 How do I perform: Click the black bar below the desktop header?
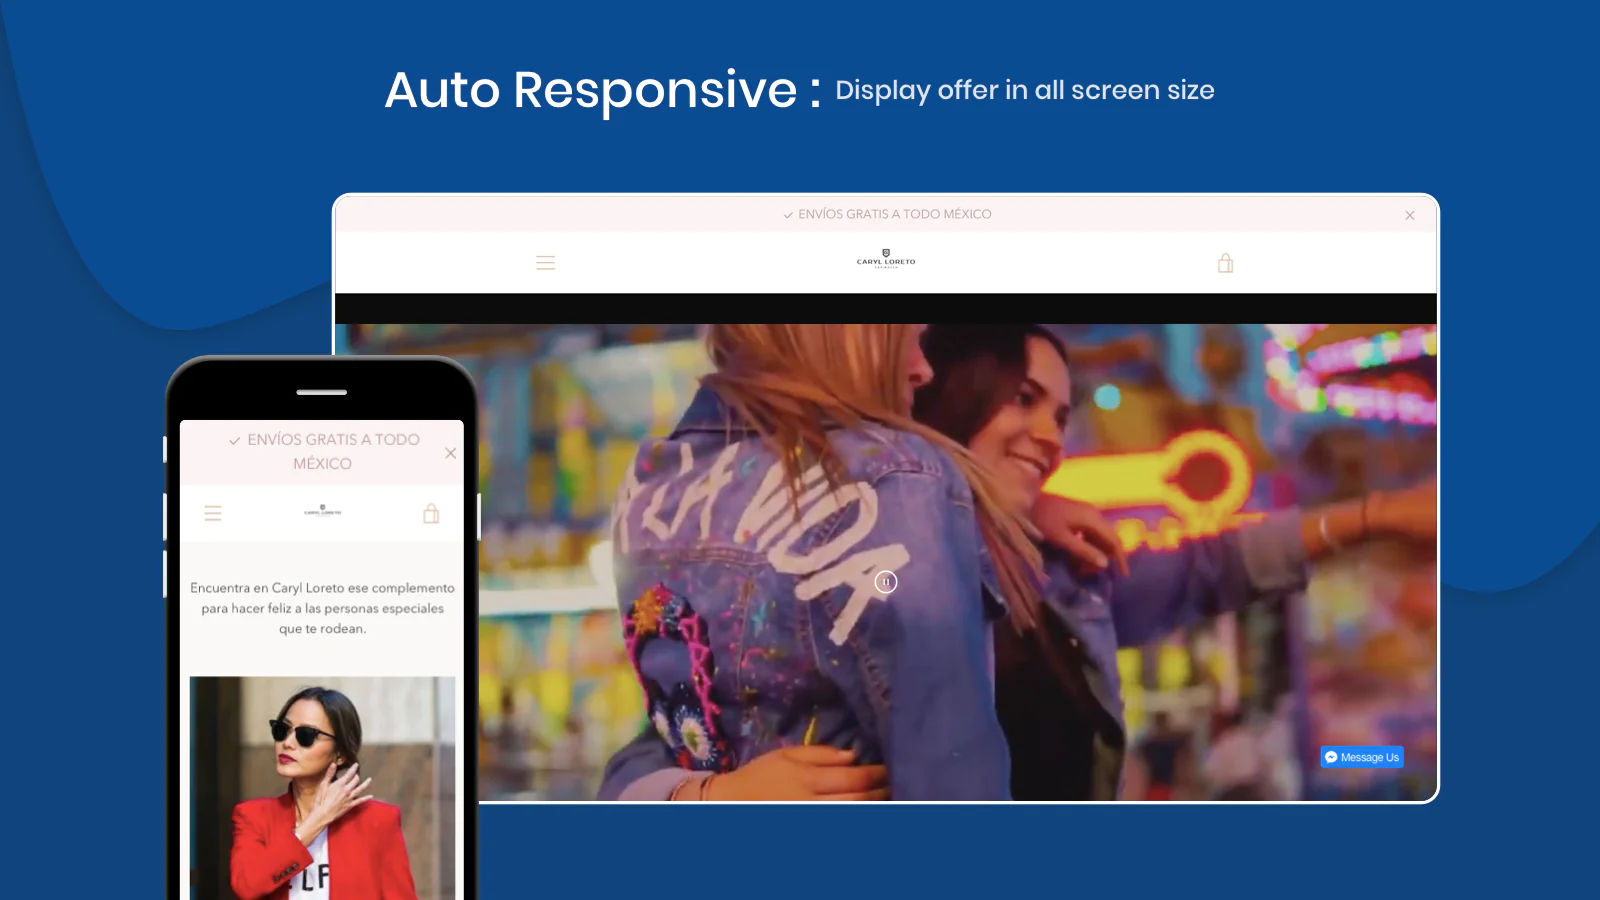click(x=885, y=308)
